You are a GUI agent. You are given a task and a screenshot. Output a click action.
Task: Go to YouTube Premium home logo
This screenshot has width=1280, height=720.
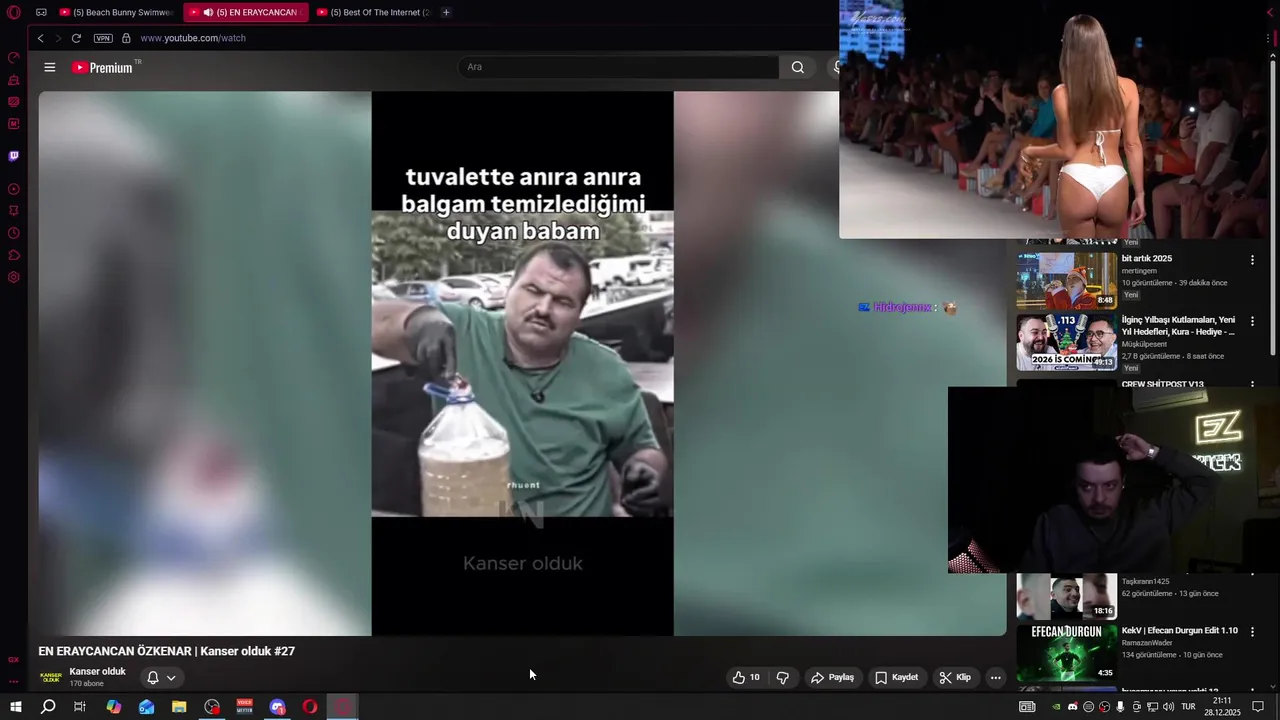pos(104,67)
